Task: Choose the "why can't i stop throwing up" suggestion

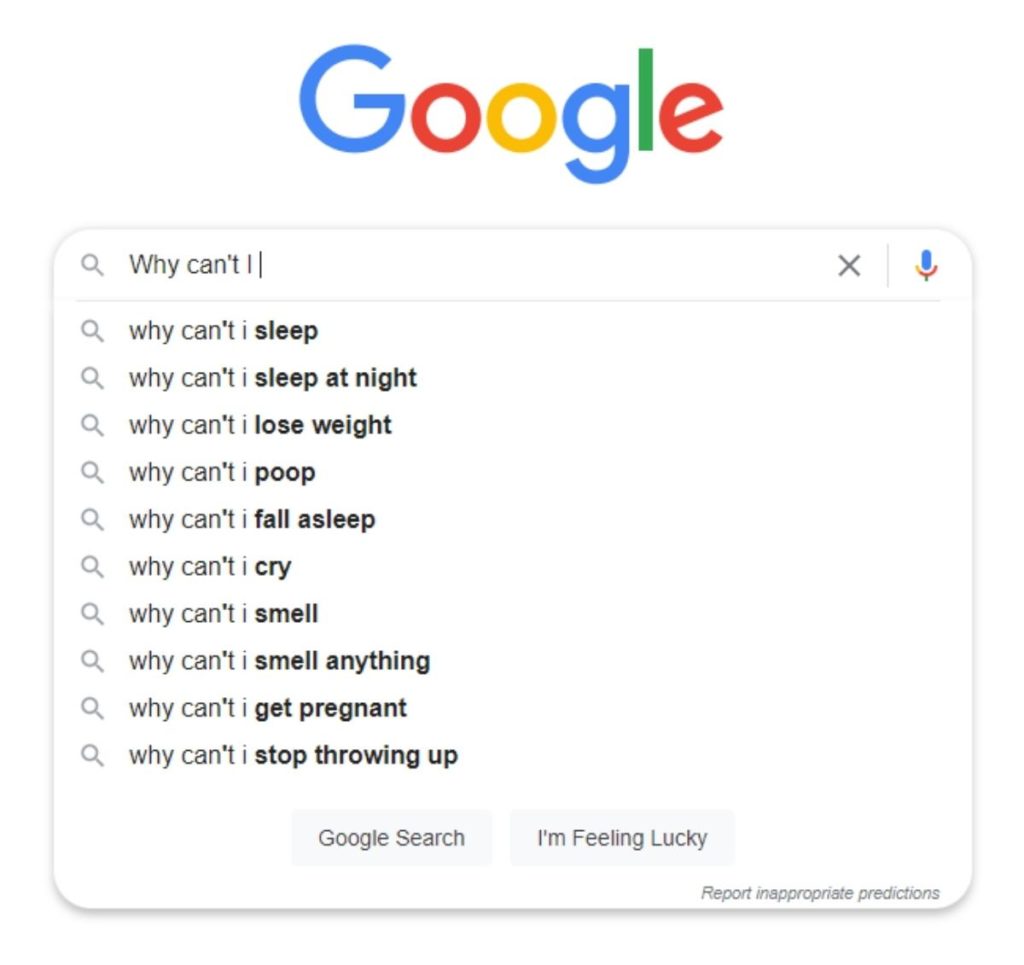Action: click(292, 755)
